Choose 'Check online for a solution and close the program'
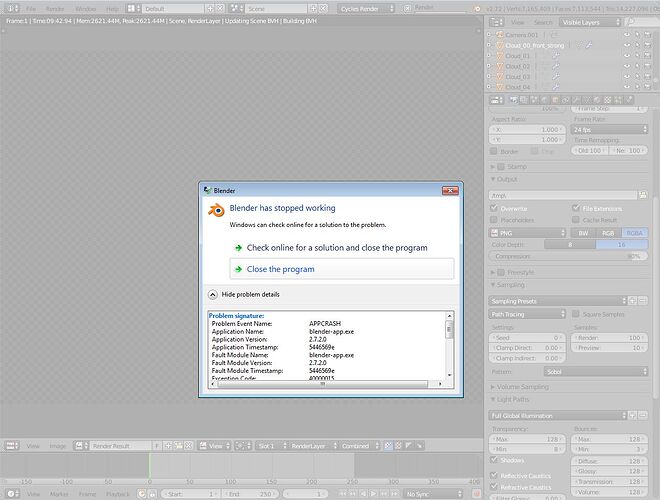660x500 pixels. 337,248
